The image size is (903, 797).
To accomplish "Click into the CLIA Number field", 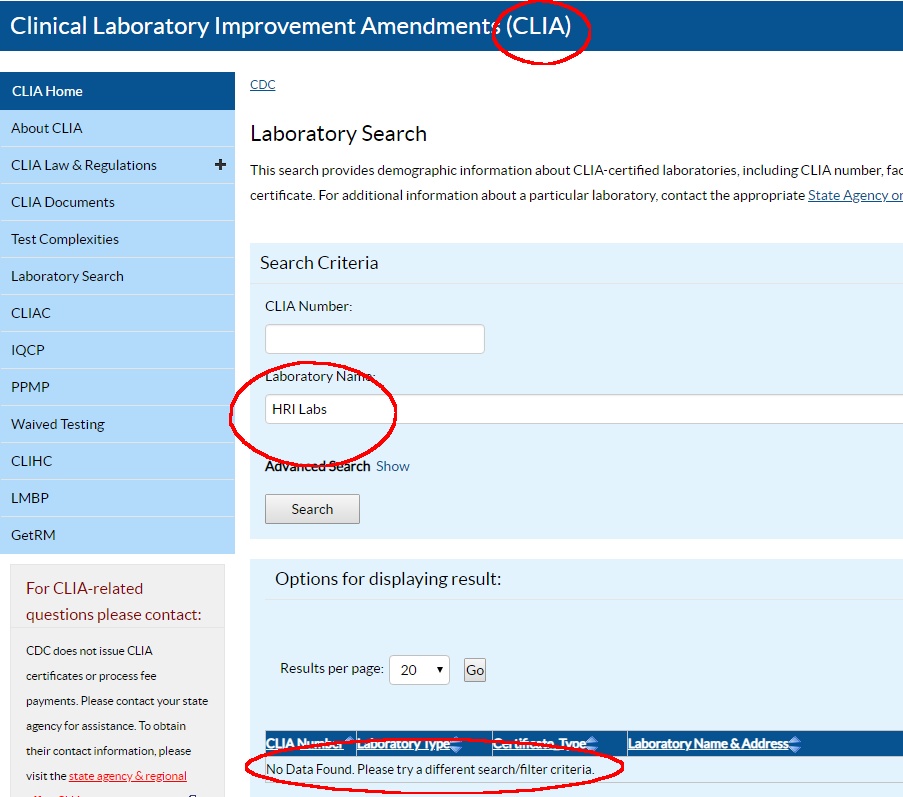I will pos(374,339).
